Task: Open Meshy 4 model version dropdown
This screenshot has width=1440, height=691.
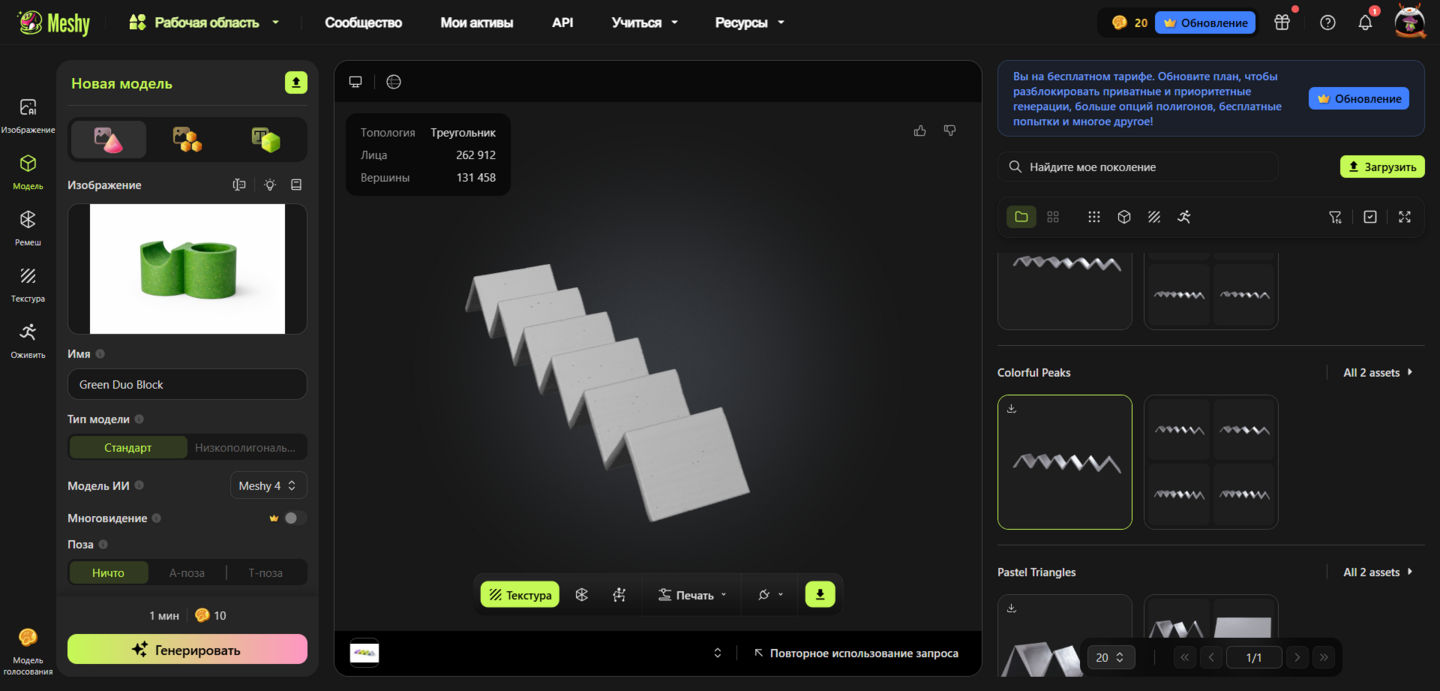Action: coord(268,486)
